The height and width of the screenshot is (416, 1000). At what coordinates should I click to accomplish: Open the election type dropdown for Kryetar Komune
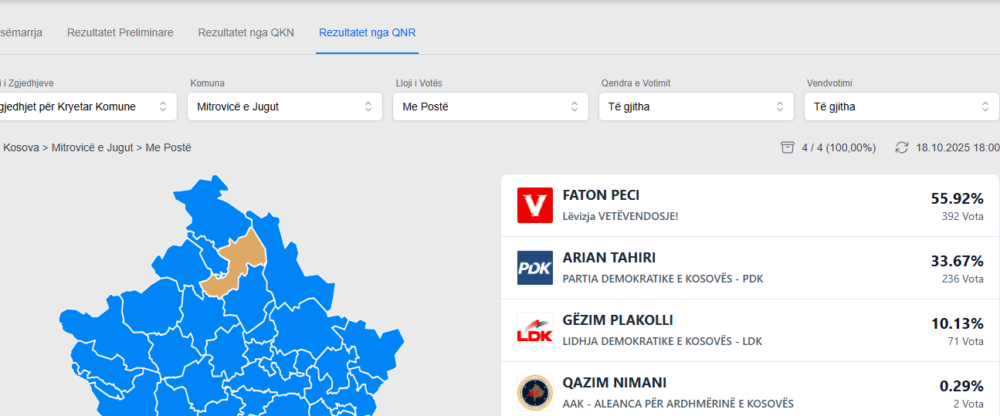point(88,106)
